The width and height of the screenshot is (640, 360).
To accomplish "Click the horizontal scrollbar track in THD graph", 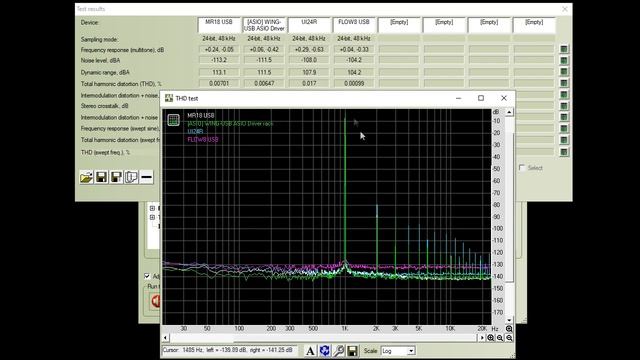I will point(323,338).
